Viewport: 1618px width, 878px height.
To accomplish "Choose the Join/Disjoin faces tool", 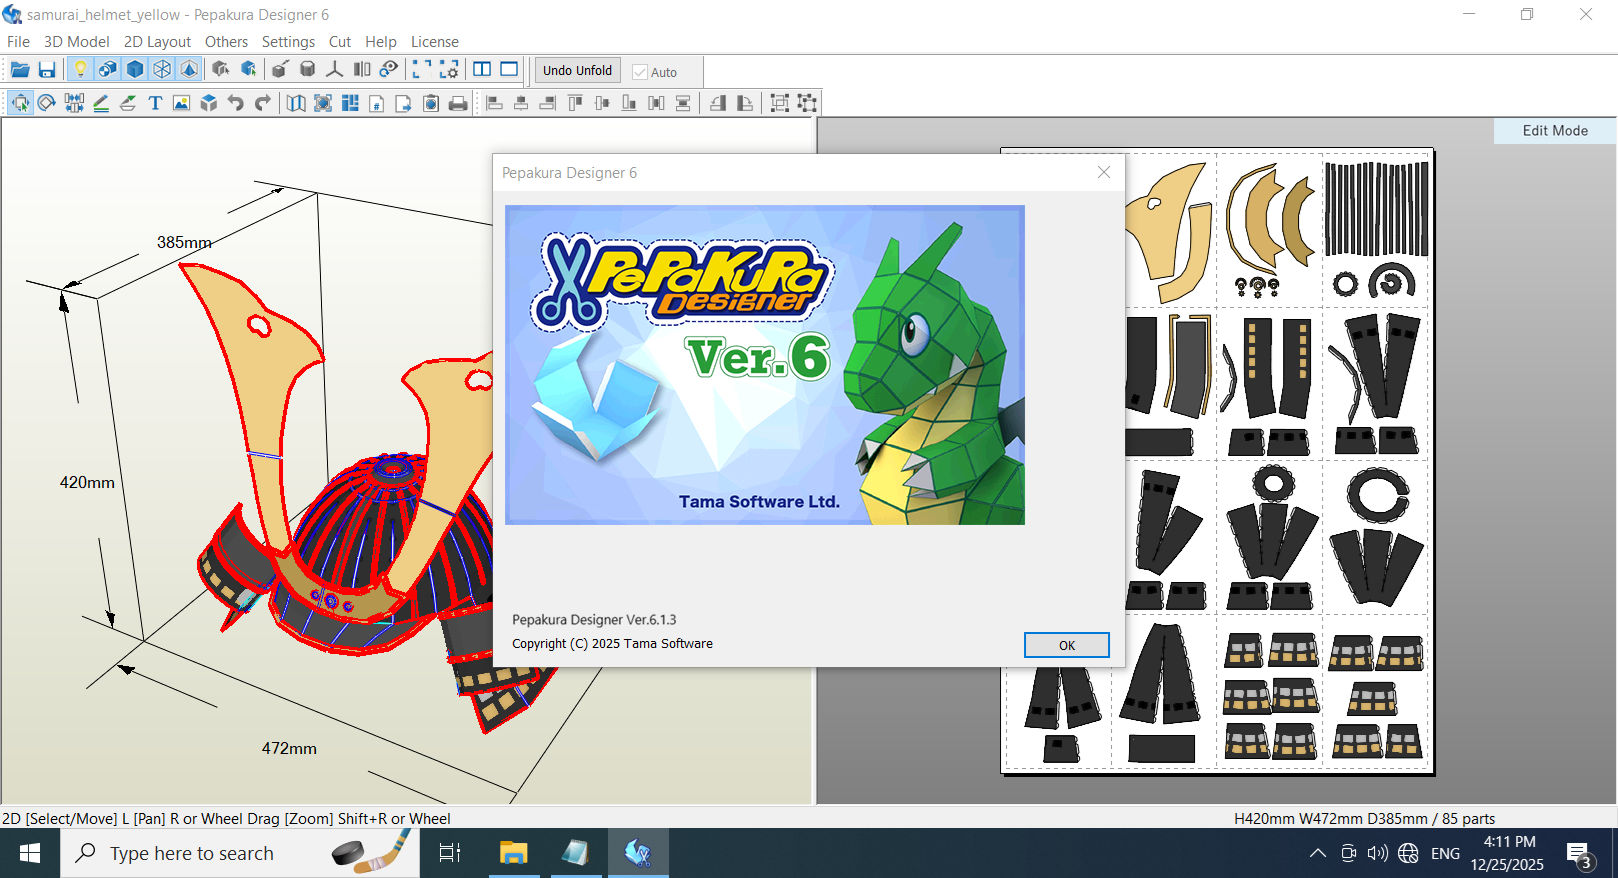I will click(74, 103).
